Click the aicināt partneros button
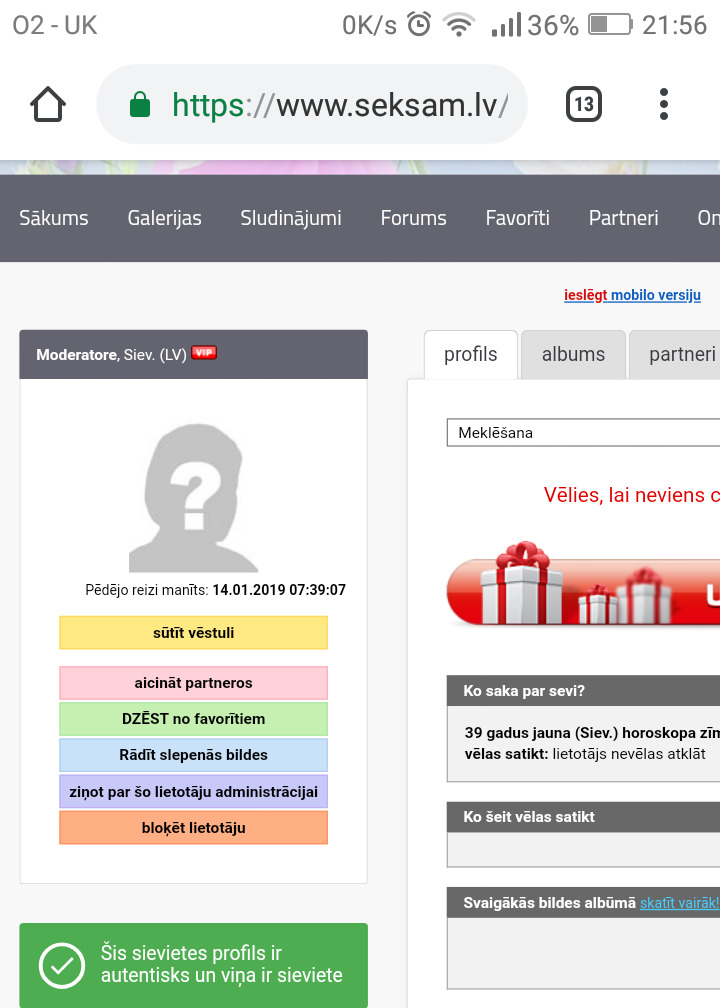Viewport: 720px width, 1008px height. click(193, 683)
